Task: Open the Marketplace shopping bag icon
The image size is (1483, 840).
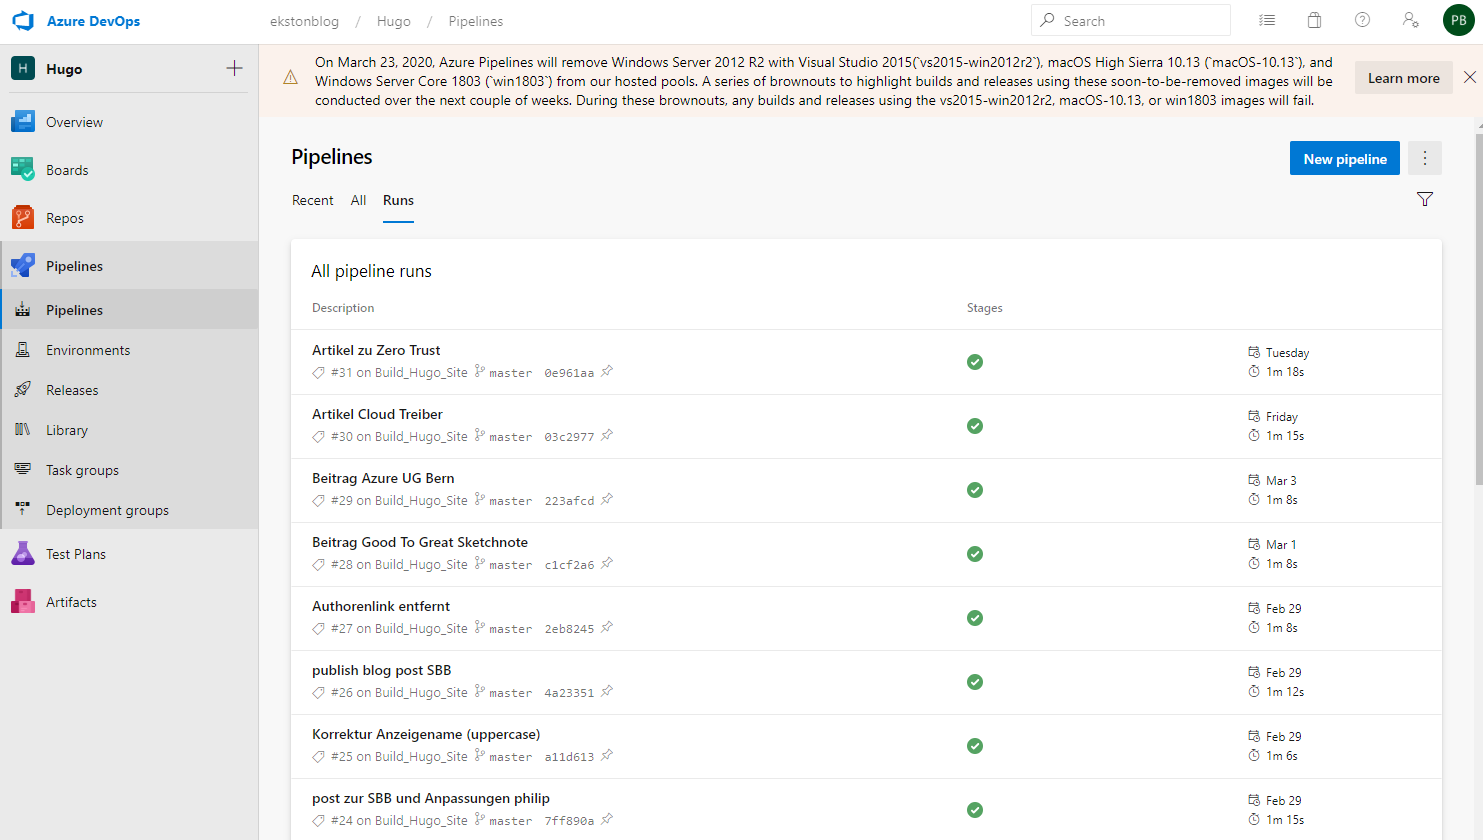Action: (x=1315, y=20)
